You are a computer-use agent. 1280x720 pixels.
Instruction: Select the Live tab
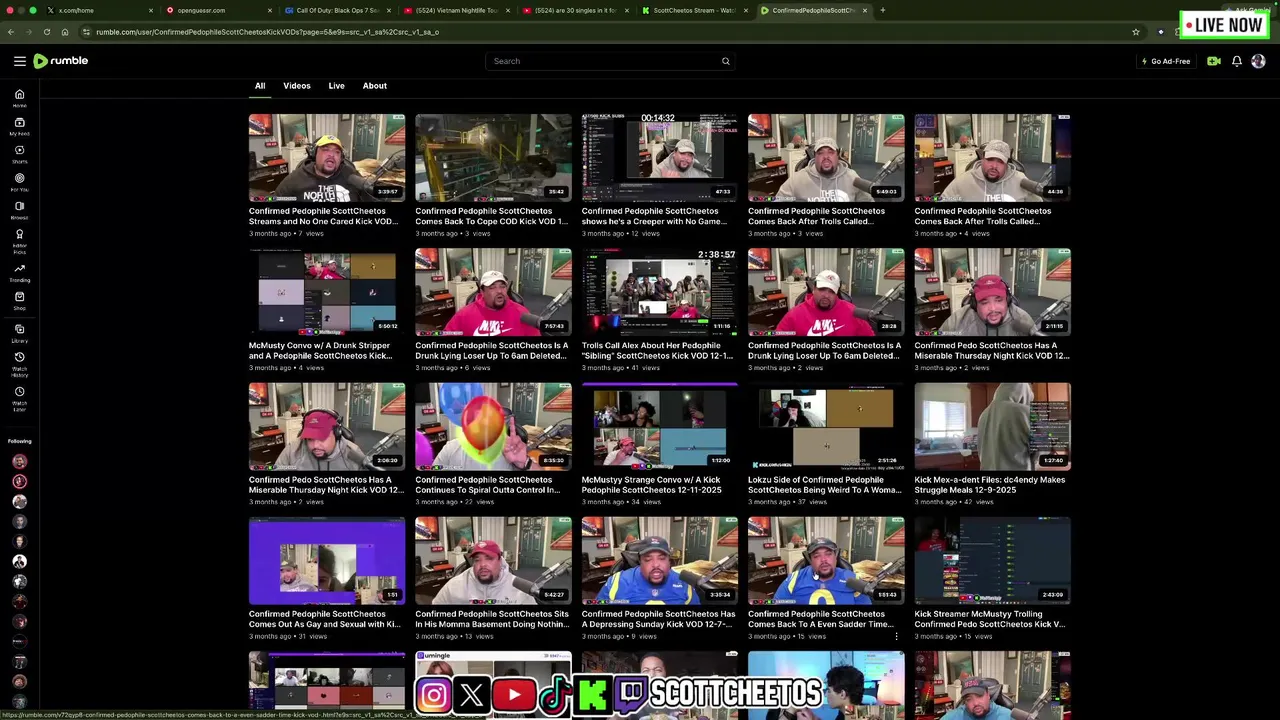pos(337,86)
